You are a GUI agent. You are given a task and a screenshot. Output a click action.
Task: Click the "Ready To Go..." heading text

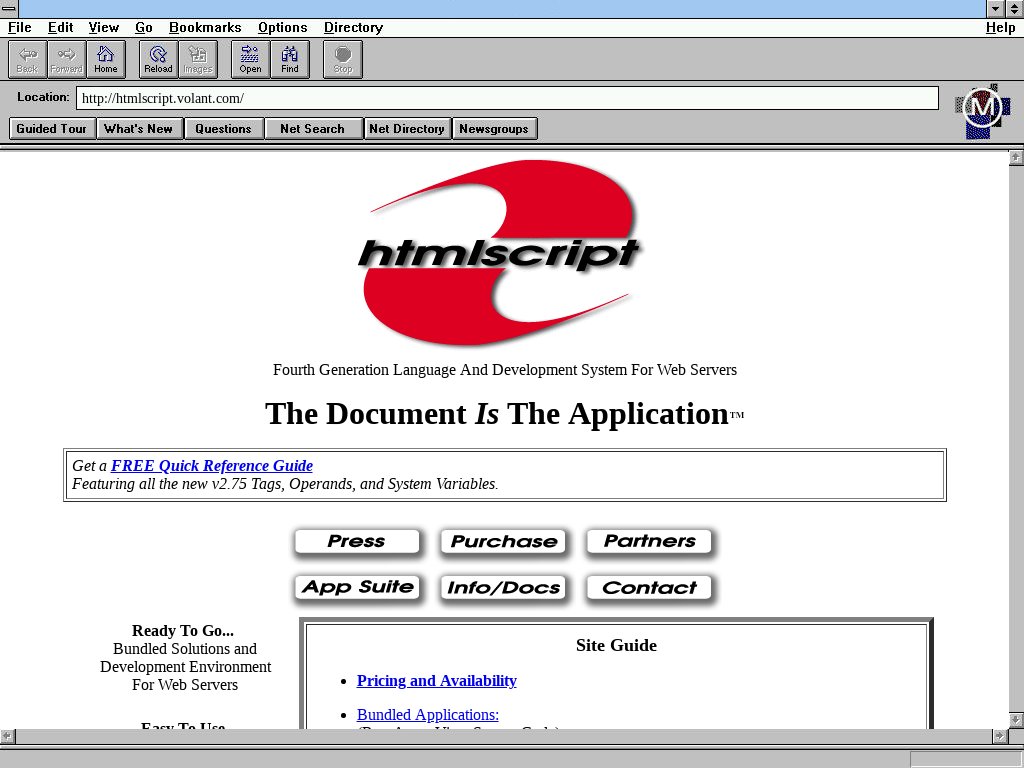(x=183, y=630)
